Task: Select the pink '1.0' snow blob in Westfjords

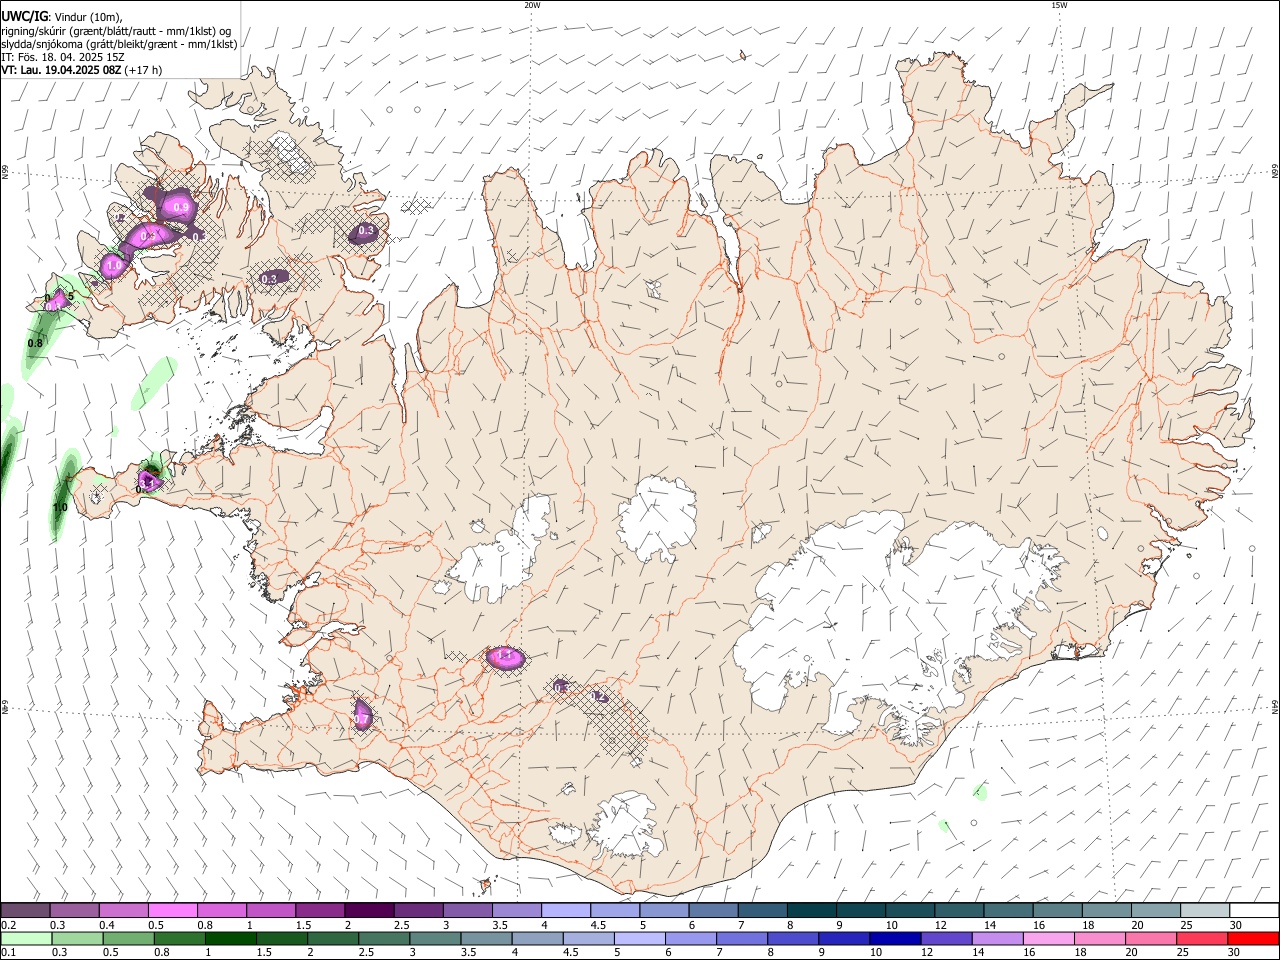Action: pyautogui.click(x=113, y=266)
